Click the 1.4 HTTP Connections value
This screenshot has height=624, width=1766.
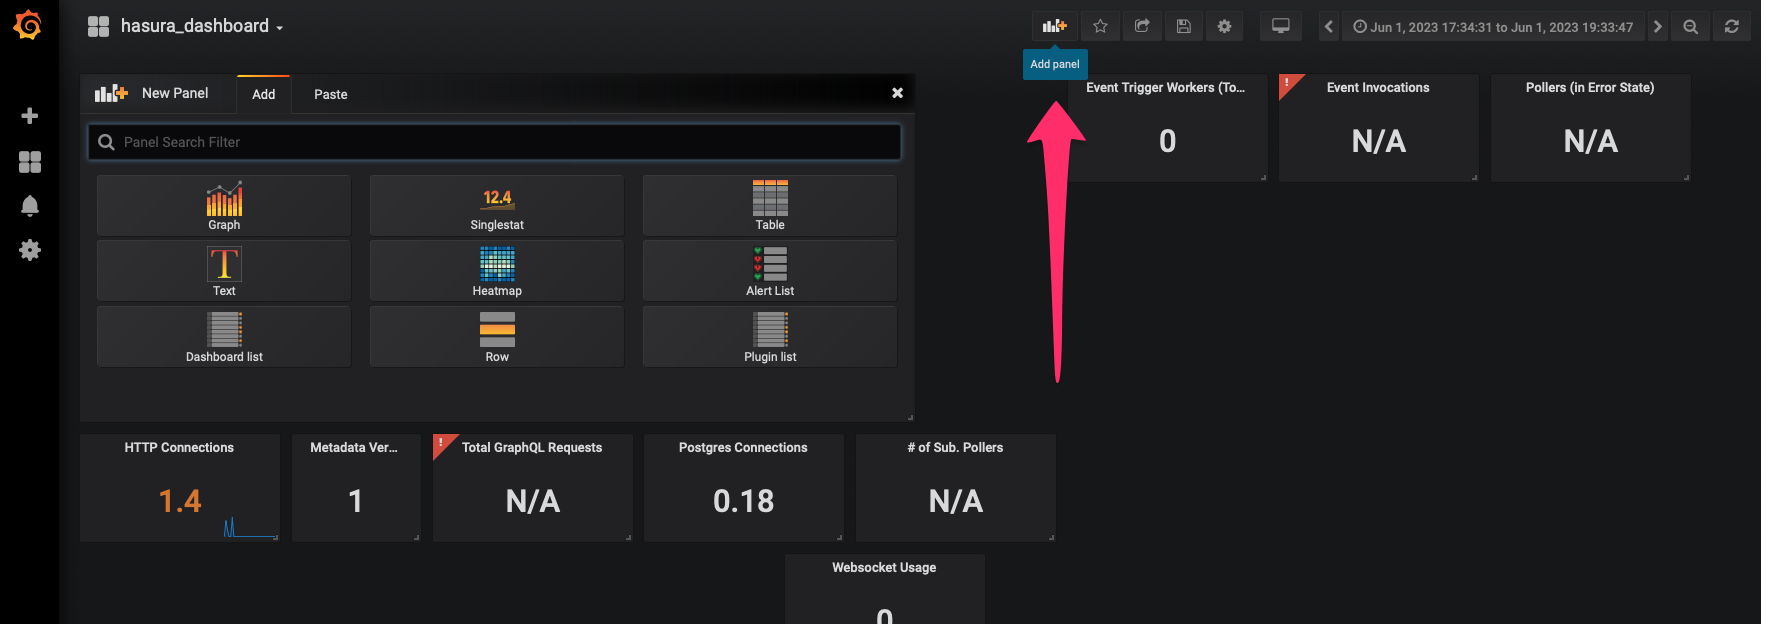click(180, 501)
